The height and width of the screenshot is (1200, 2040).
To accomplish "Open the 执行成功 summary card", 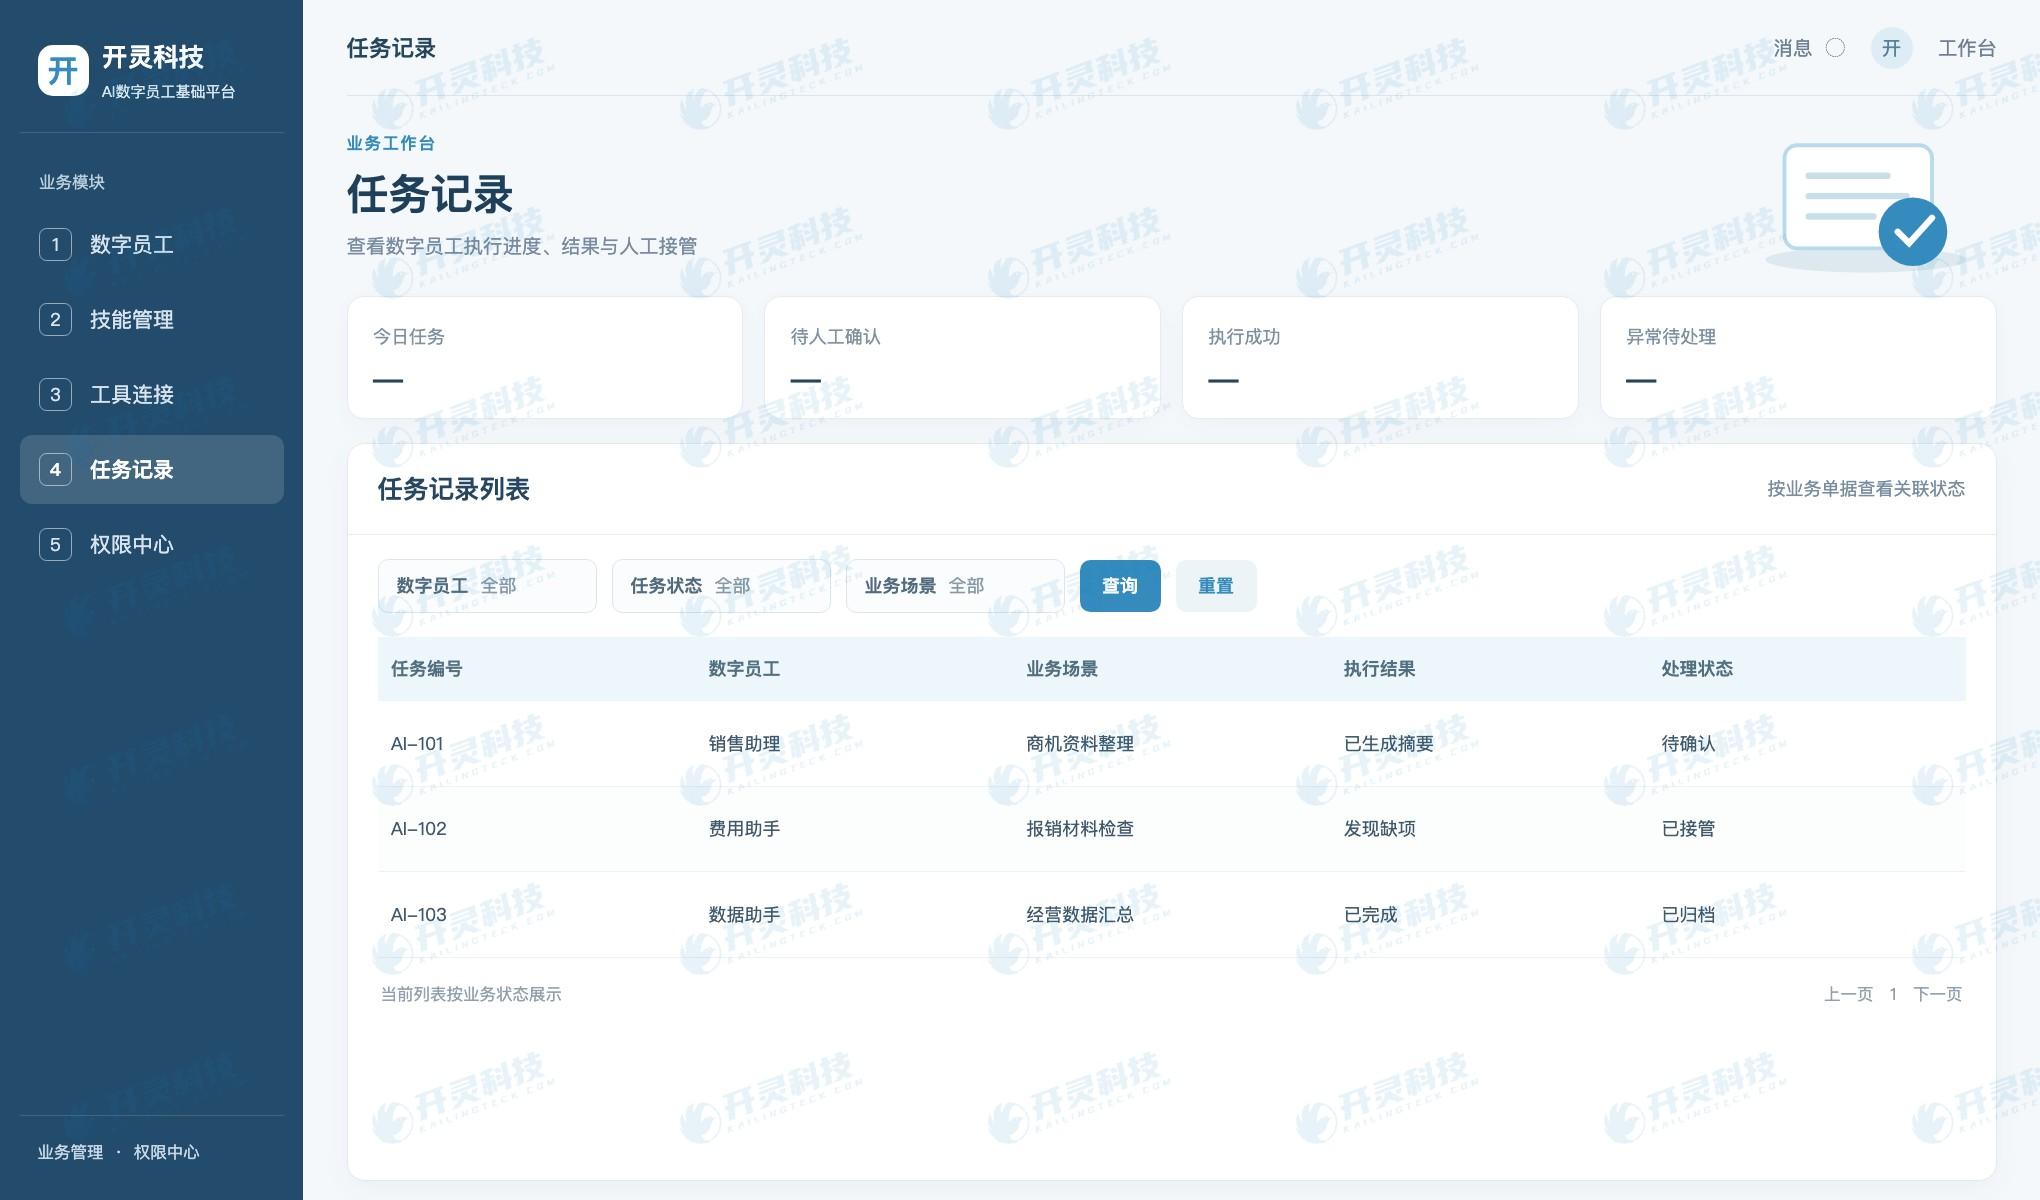I will (1380, 357).
